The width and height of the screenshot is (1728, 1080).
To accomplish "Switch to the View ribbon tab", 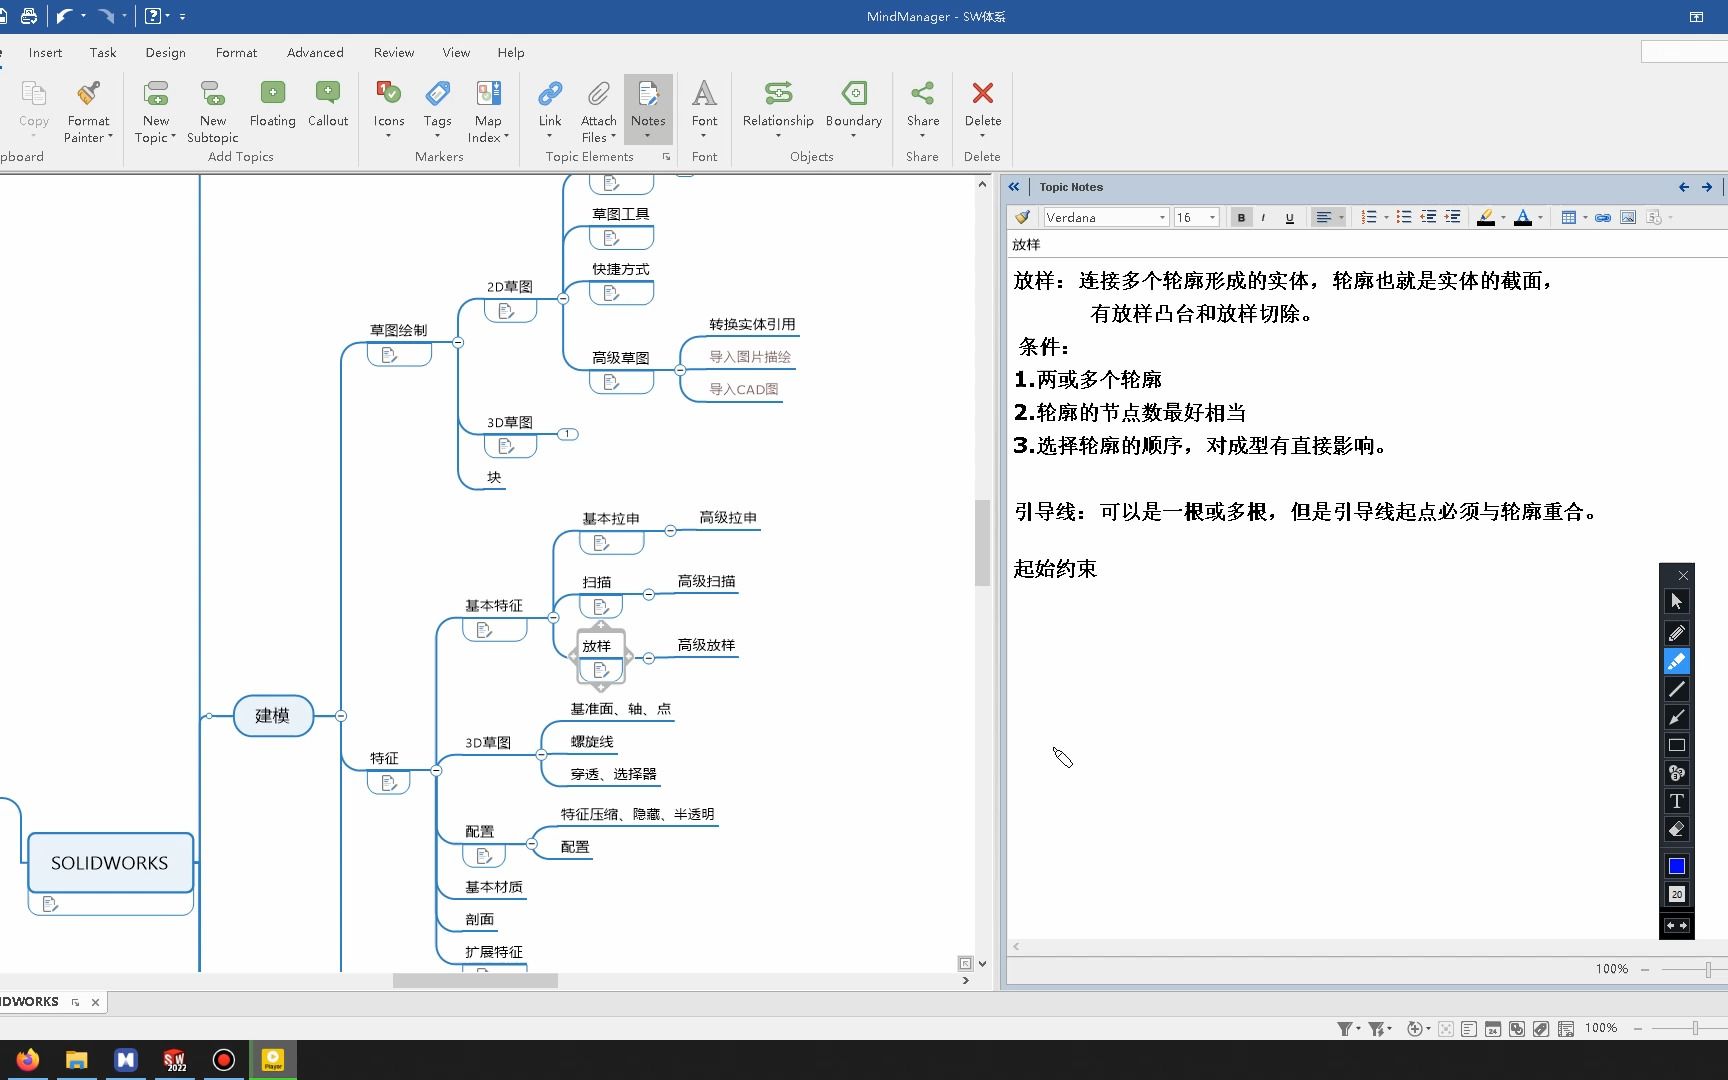I will pyautogui.click(x=456, y=53).
